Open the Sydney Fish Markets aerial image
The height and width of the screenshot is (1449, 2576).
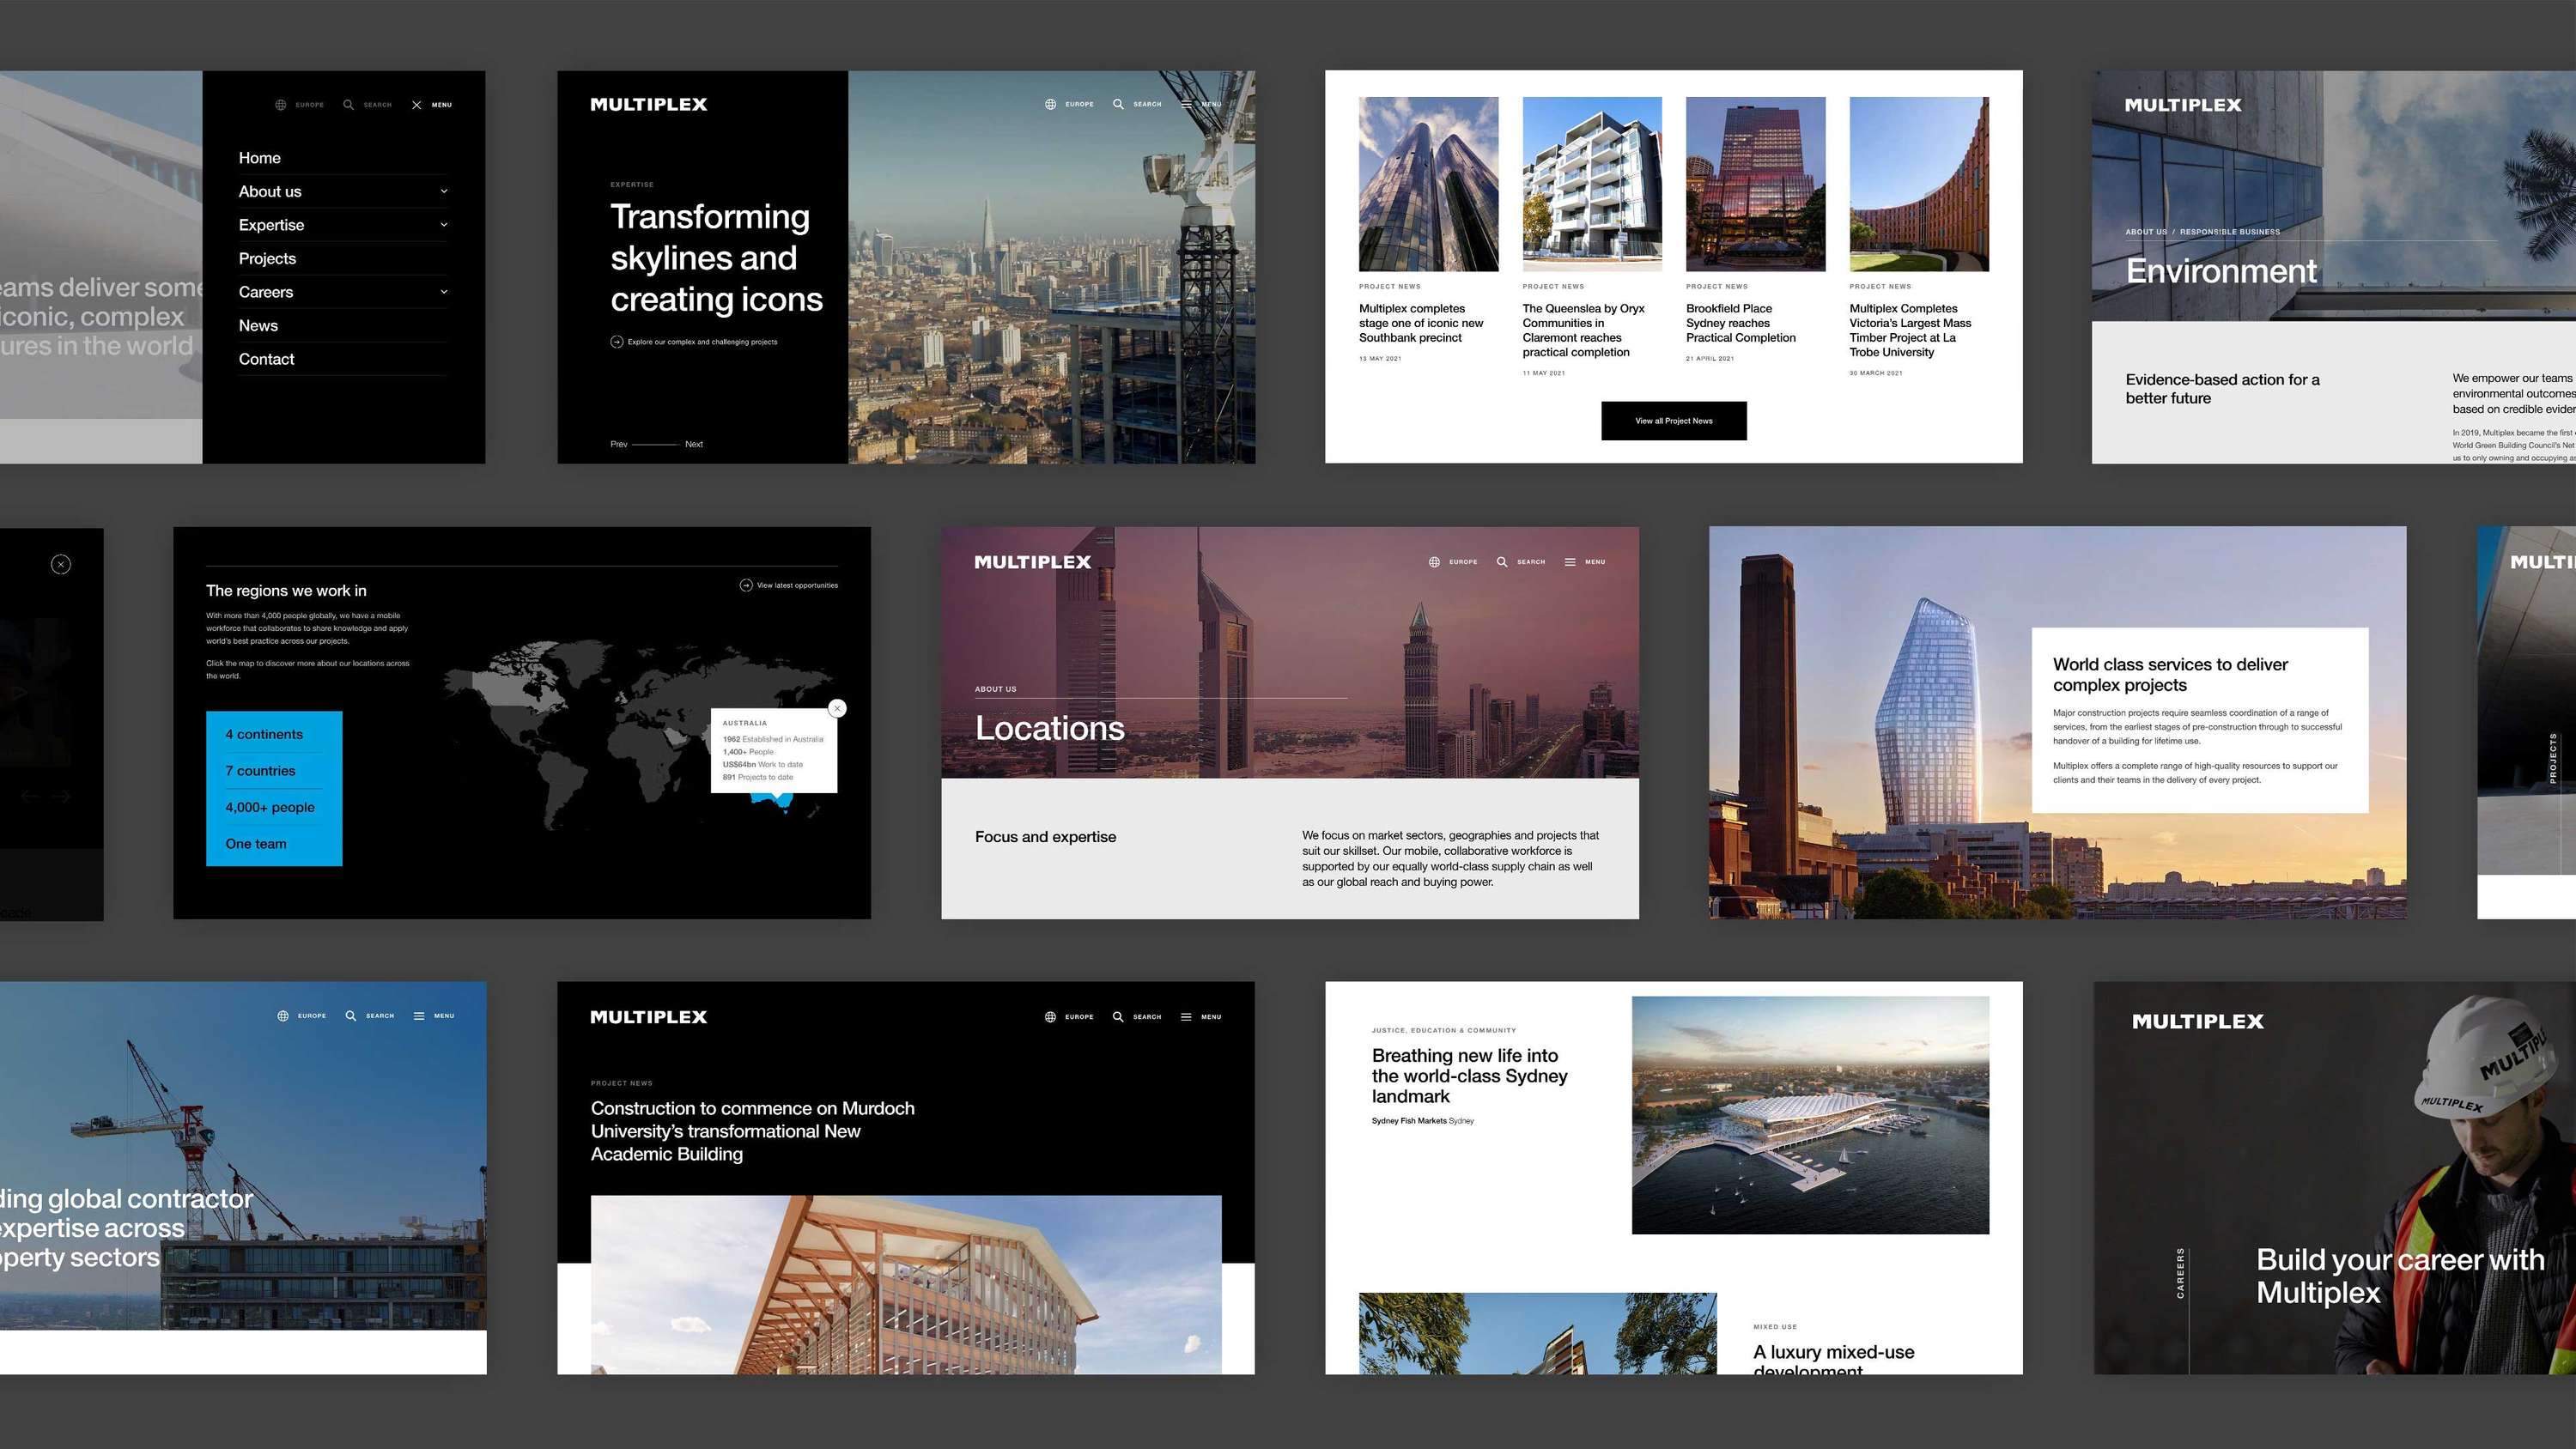pos(1810,1115)
